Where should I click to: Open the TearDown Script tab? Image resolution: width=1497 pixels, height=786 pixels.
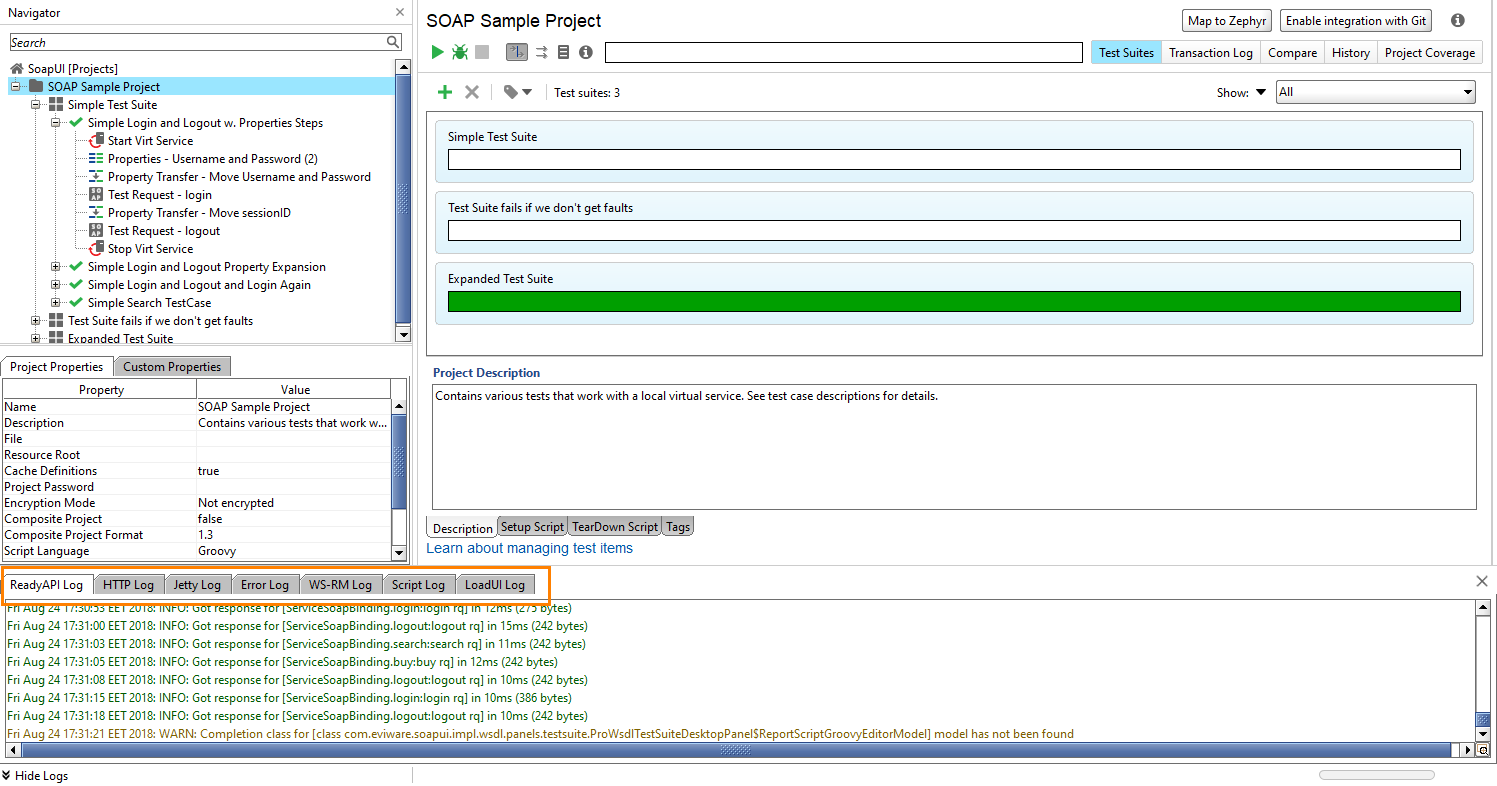(614, 526)
